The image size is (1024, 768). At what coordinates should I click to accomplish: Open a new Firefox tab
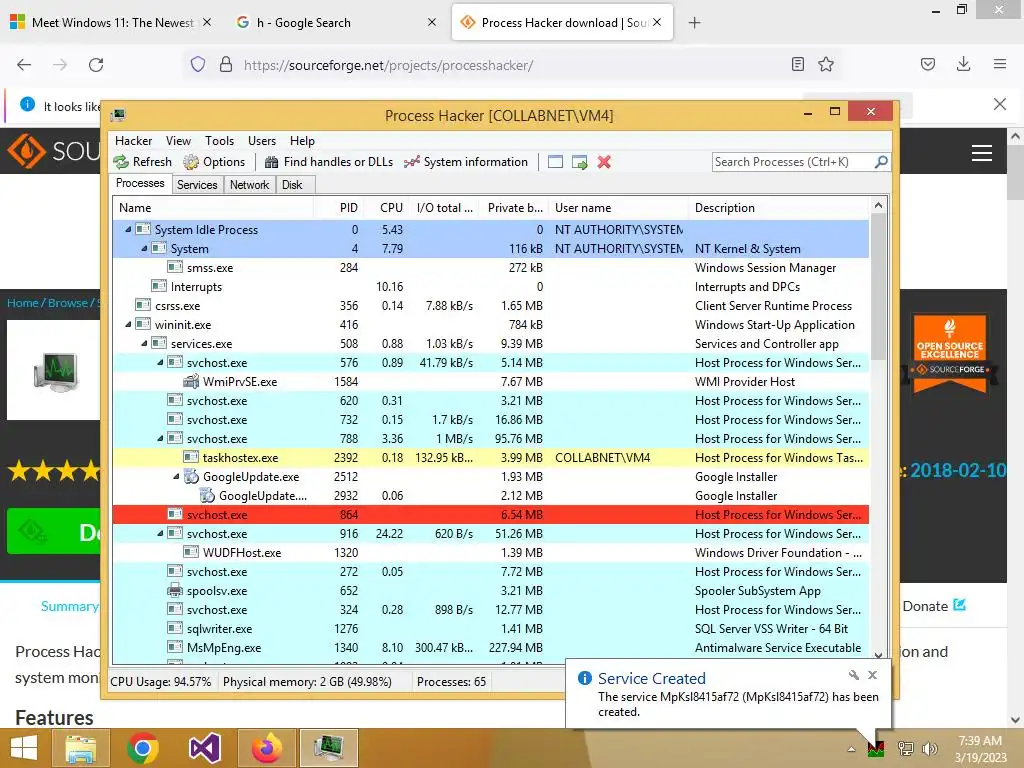pyautogui.click(x=694, y=23)
